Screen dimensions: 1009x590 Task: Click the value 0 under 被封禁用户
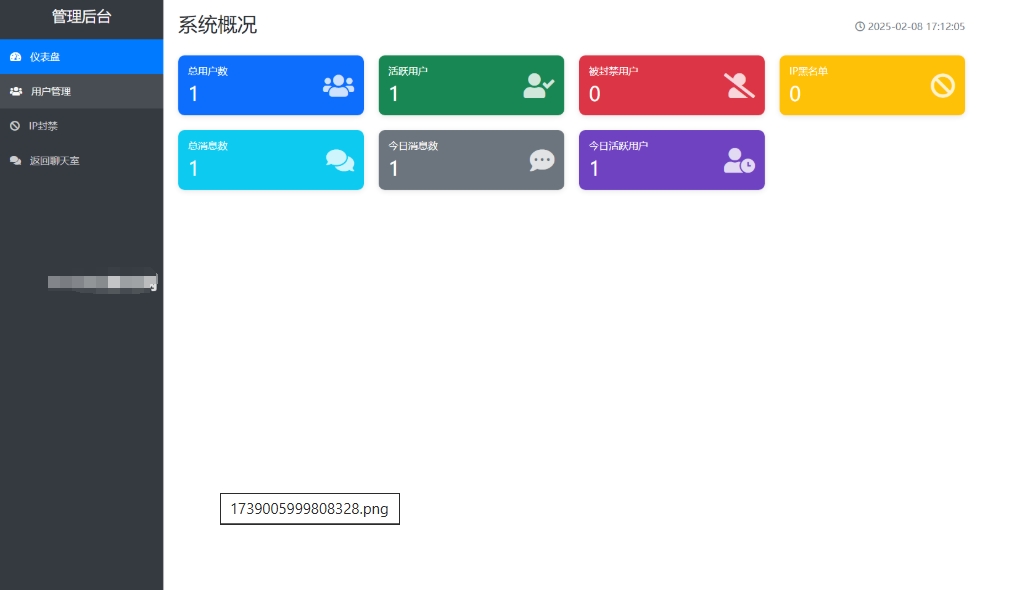(595, 94)
